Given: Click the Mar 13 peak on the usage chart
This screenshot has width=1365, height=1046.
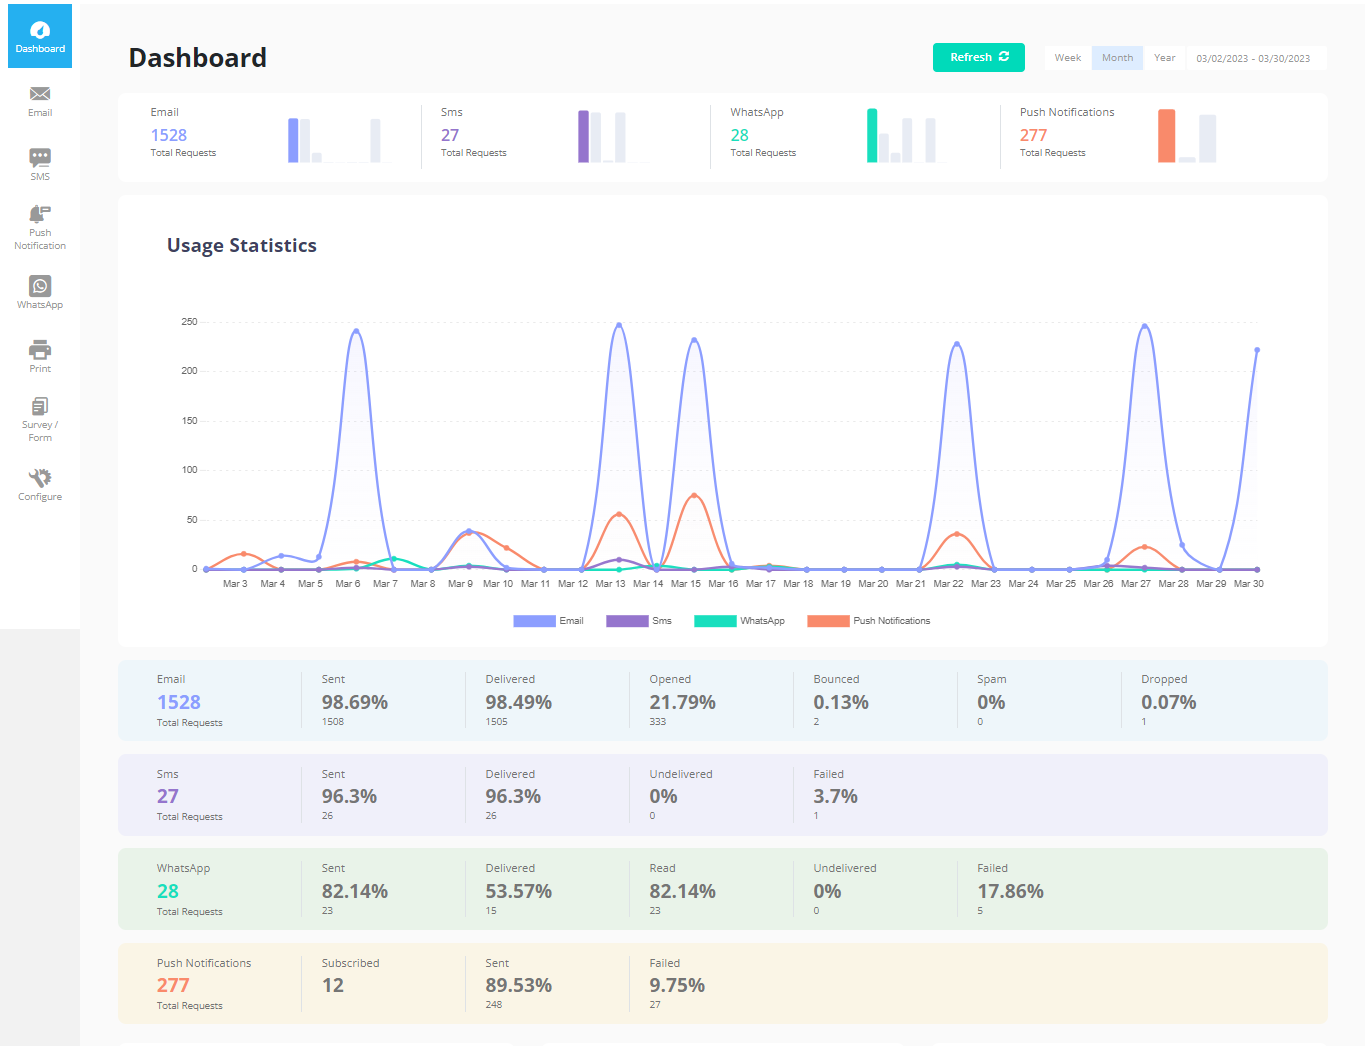Looking at the screenshot, I should click(618, 323).
